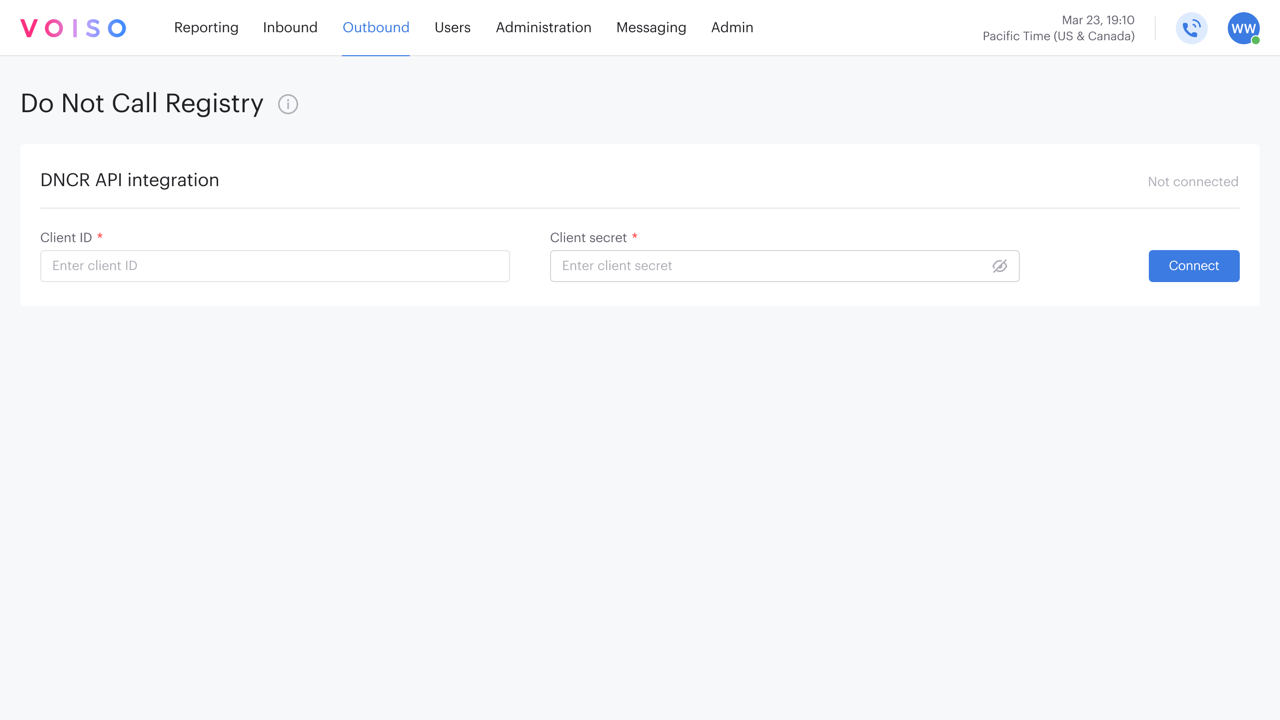Click the DNCR API integration heading
1280x720 pixels.
pyautogui.click(x=129, y=180)
